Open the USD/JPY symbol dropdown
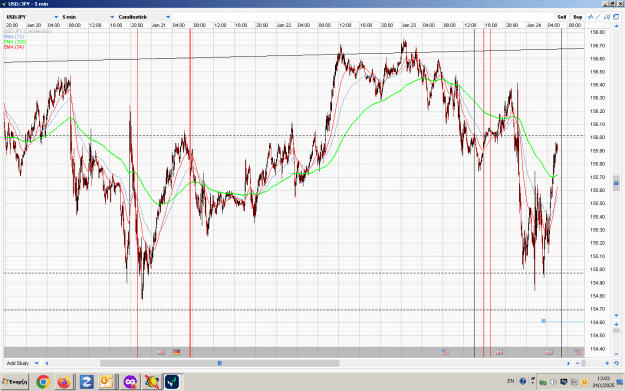Image resolution: width=625 pixels, height=391 pixels. pos(32,17)
